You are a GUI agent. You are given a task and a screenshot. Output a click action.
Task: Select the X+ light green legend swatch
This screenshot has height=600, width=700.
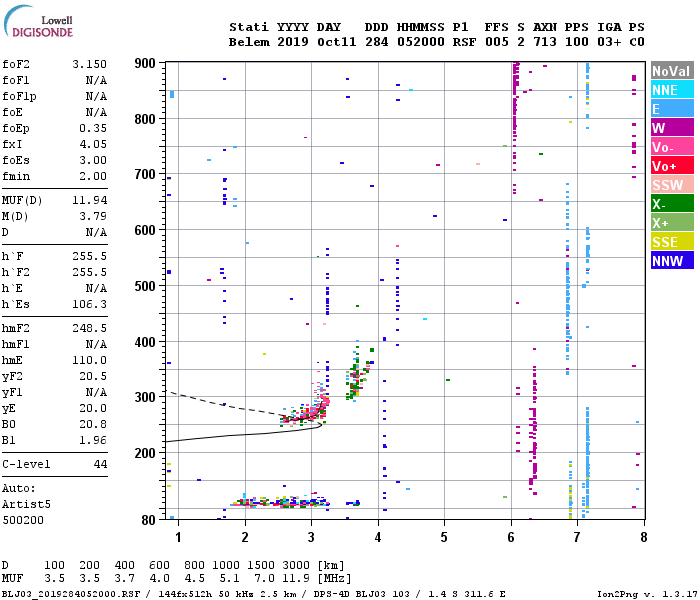click(x=672, y=223)
